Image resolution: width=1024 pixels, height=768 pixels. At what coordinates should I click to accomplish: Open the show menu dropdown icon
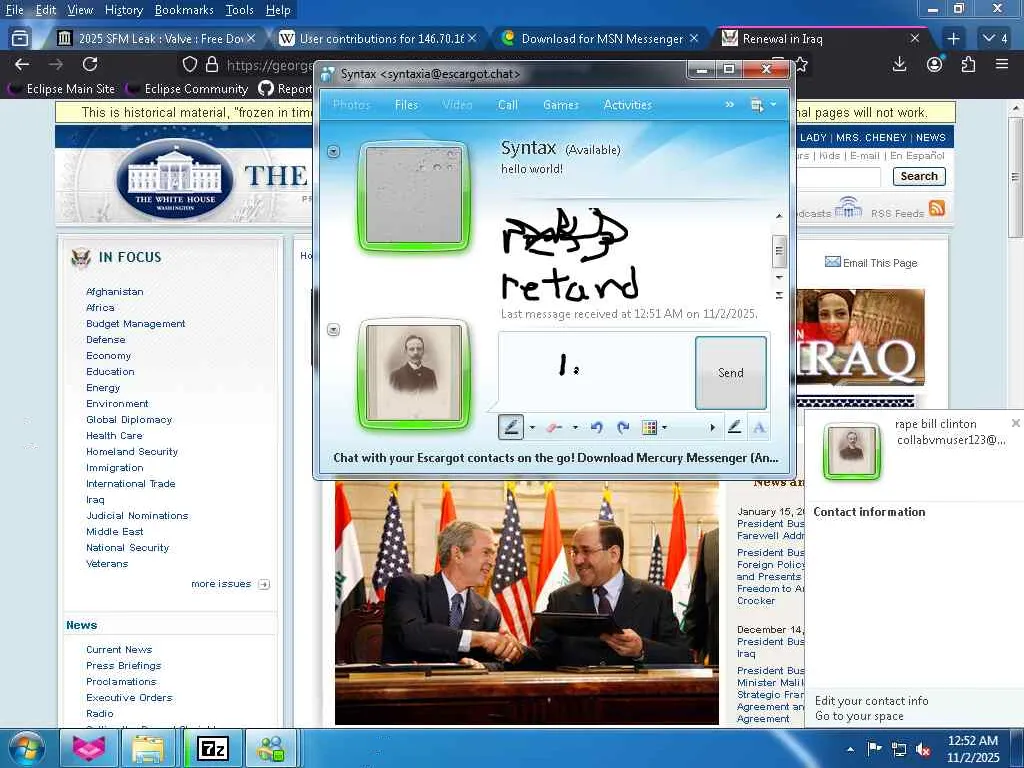(x=763, y=104)
